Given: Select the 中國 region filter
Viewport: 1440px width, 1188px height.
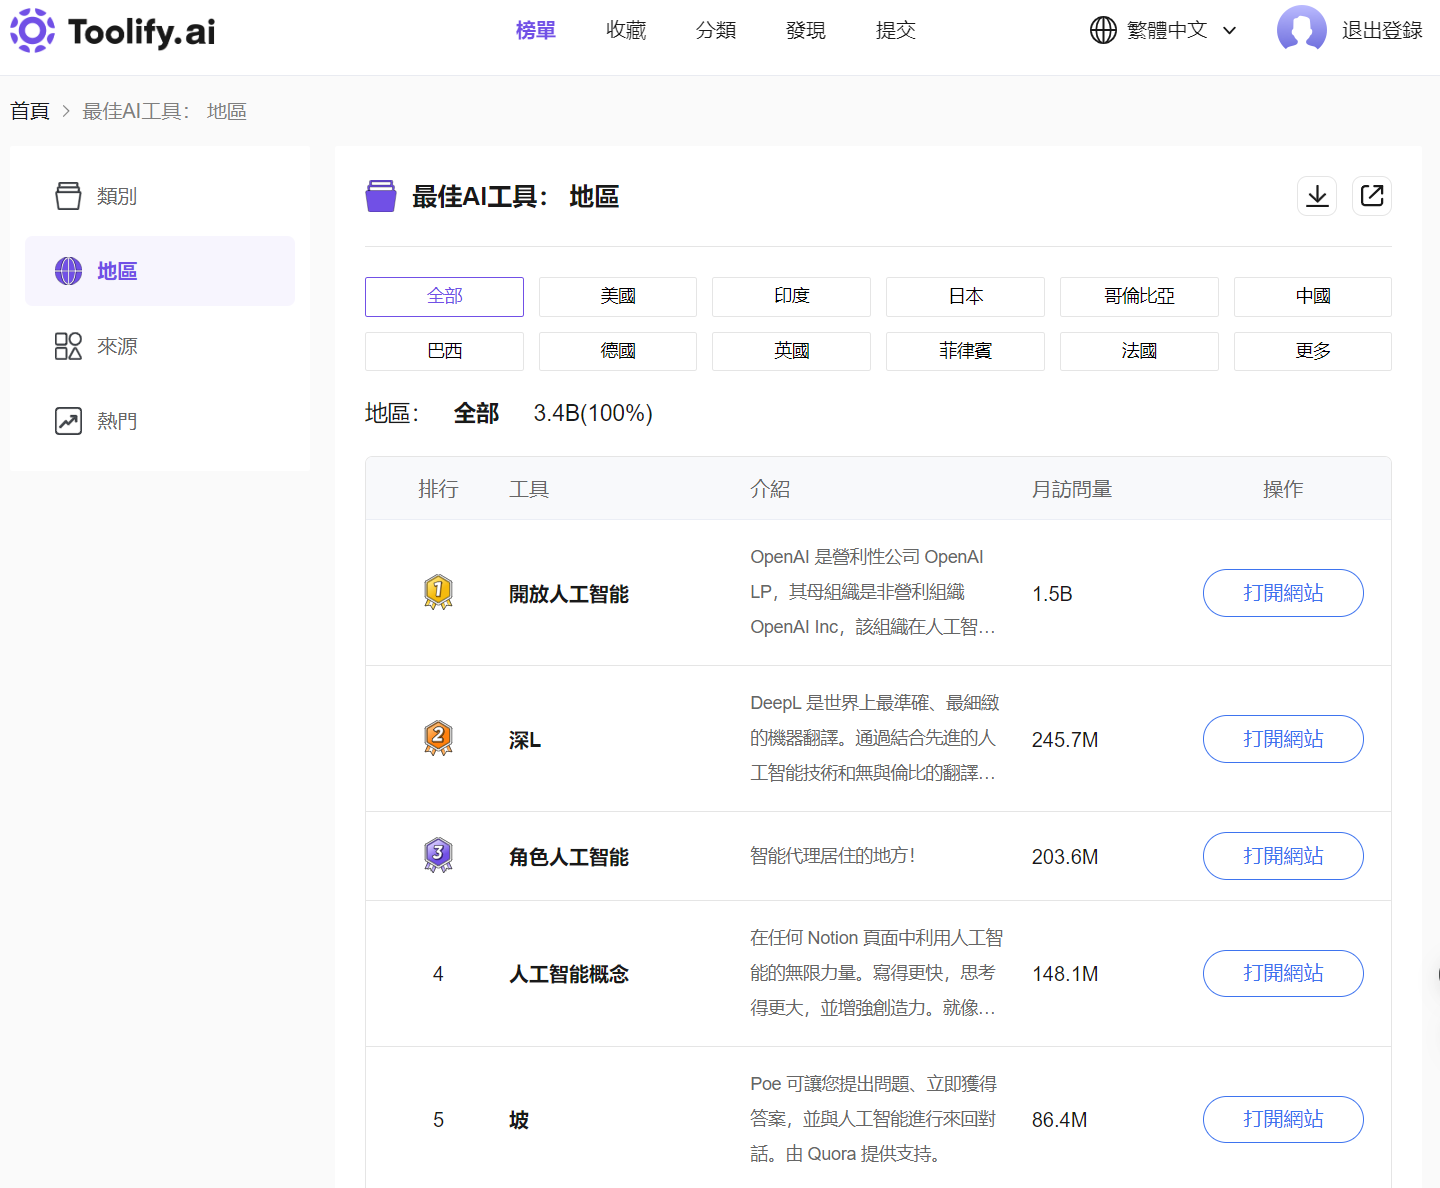Looking at the screenshot, I should 1312,296.
